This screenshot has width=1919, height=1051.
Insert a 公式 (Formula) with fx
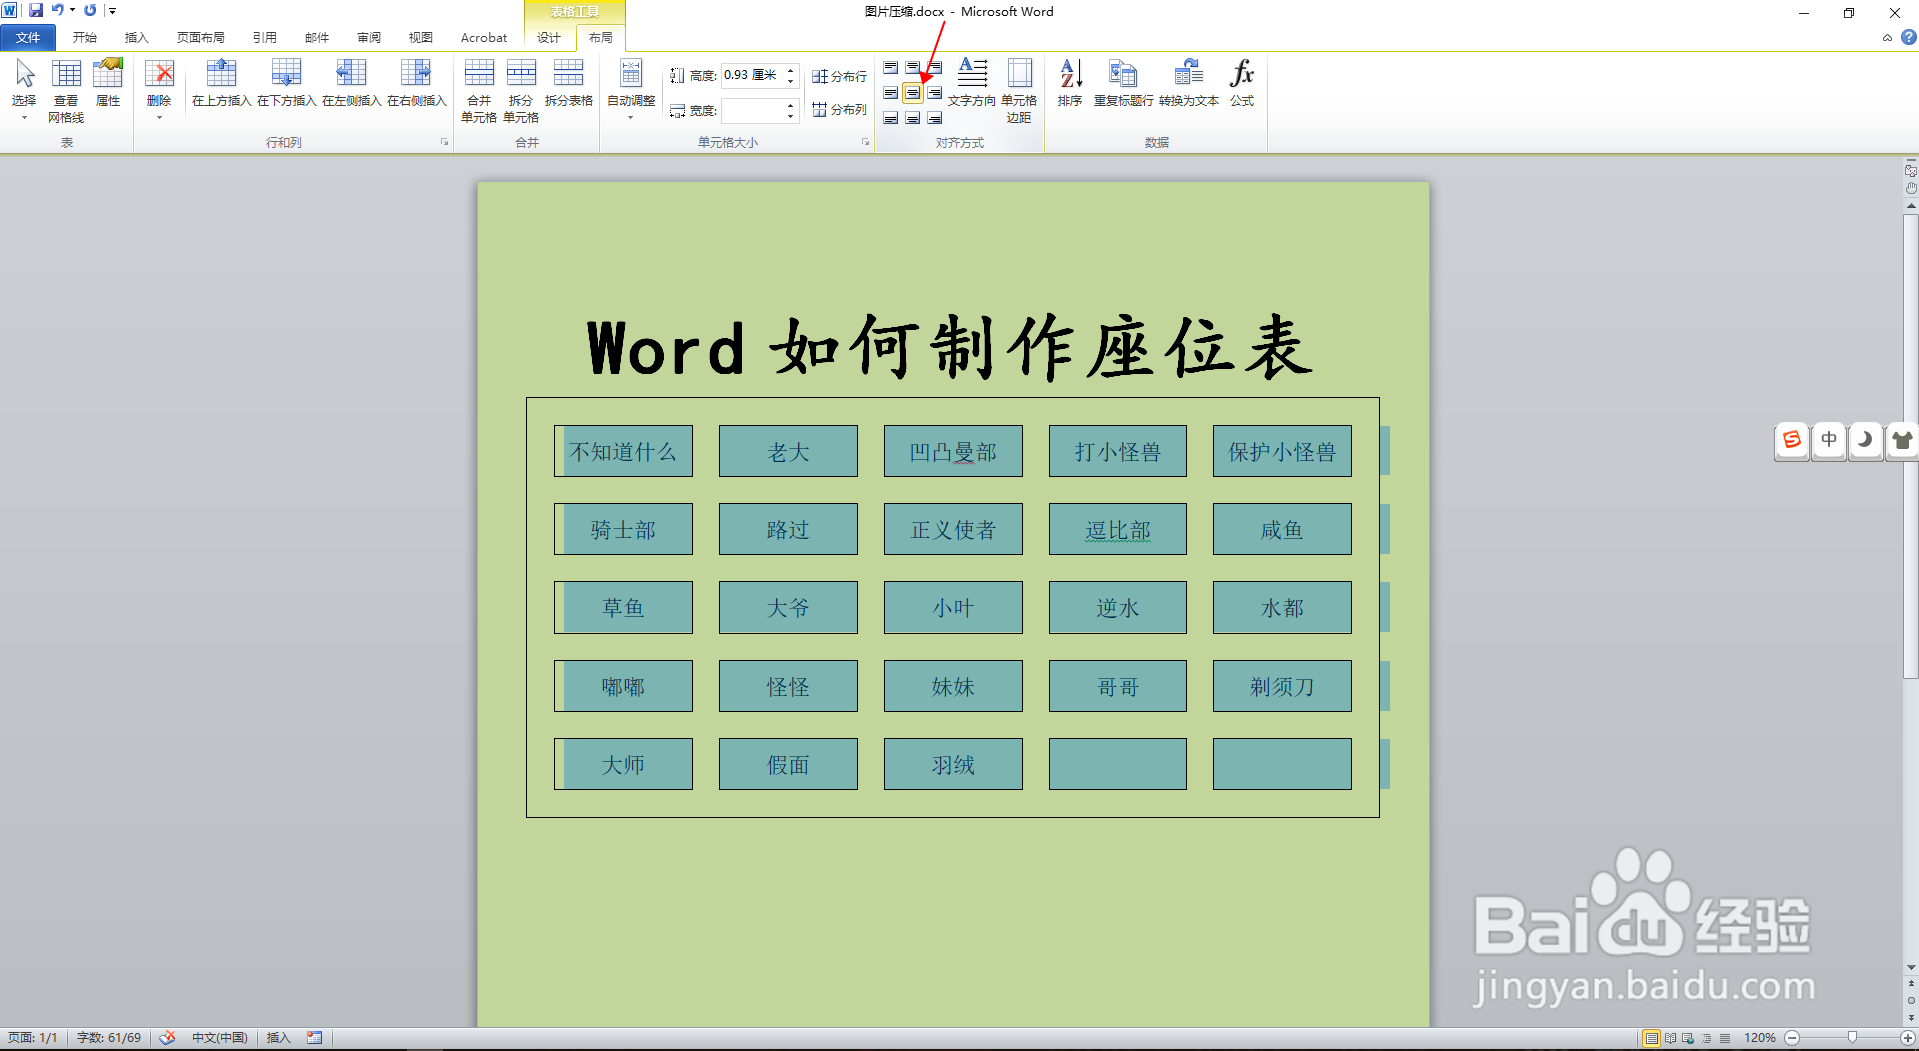click(x=1242, y=82)
